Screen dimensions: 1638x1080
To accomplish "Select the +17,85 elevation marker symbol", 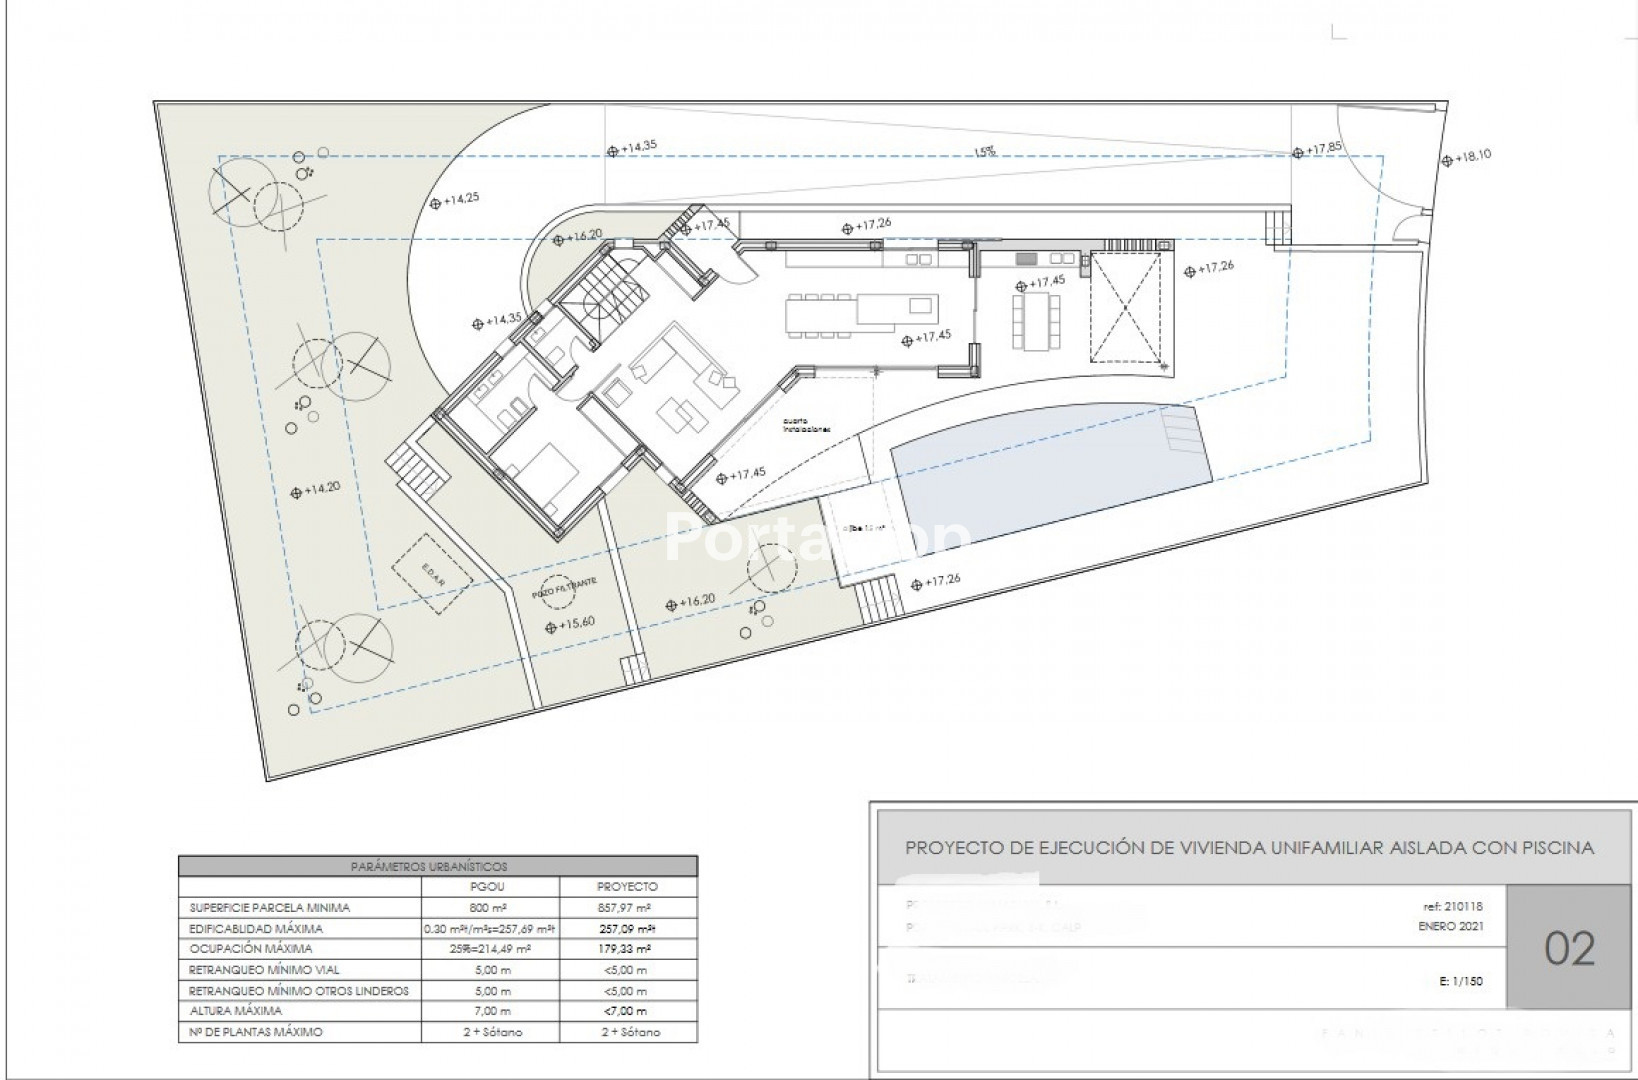I will pyautogui.click(x=1298, y=153).
